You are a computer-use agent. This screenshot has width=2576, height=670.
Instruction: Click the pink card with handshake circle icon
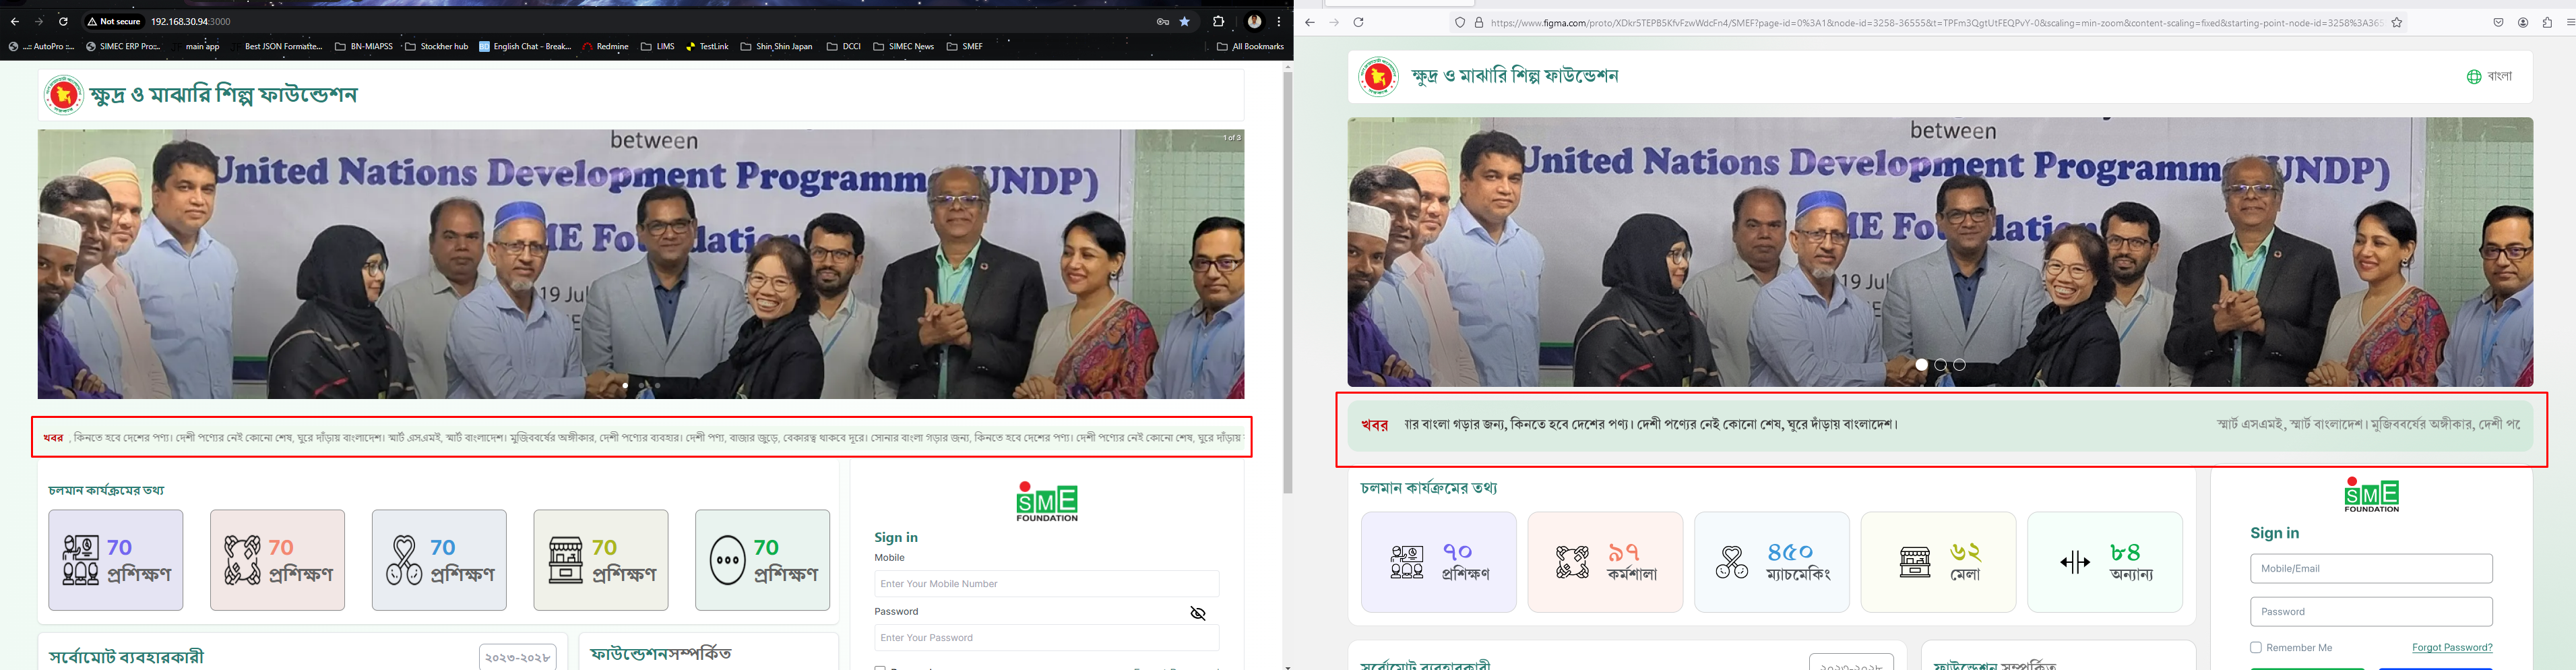click(x=277, y=560)
